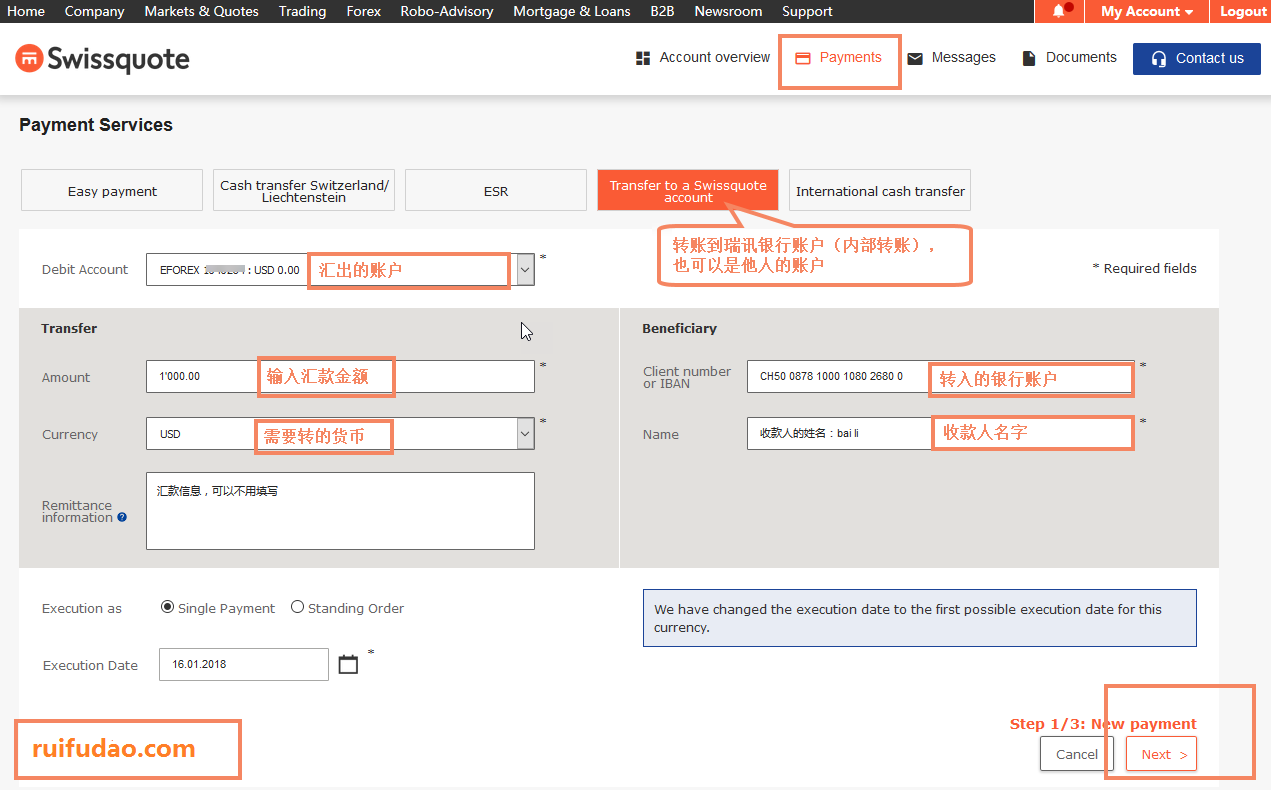Open the Trading menu item
The height and width of the screenshot is (790, 1271).
(x=302, y=11)
